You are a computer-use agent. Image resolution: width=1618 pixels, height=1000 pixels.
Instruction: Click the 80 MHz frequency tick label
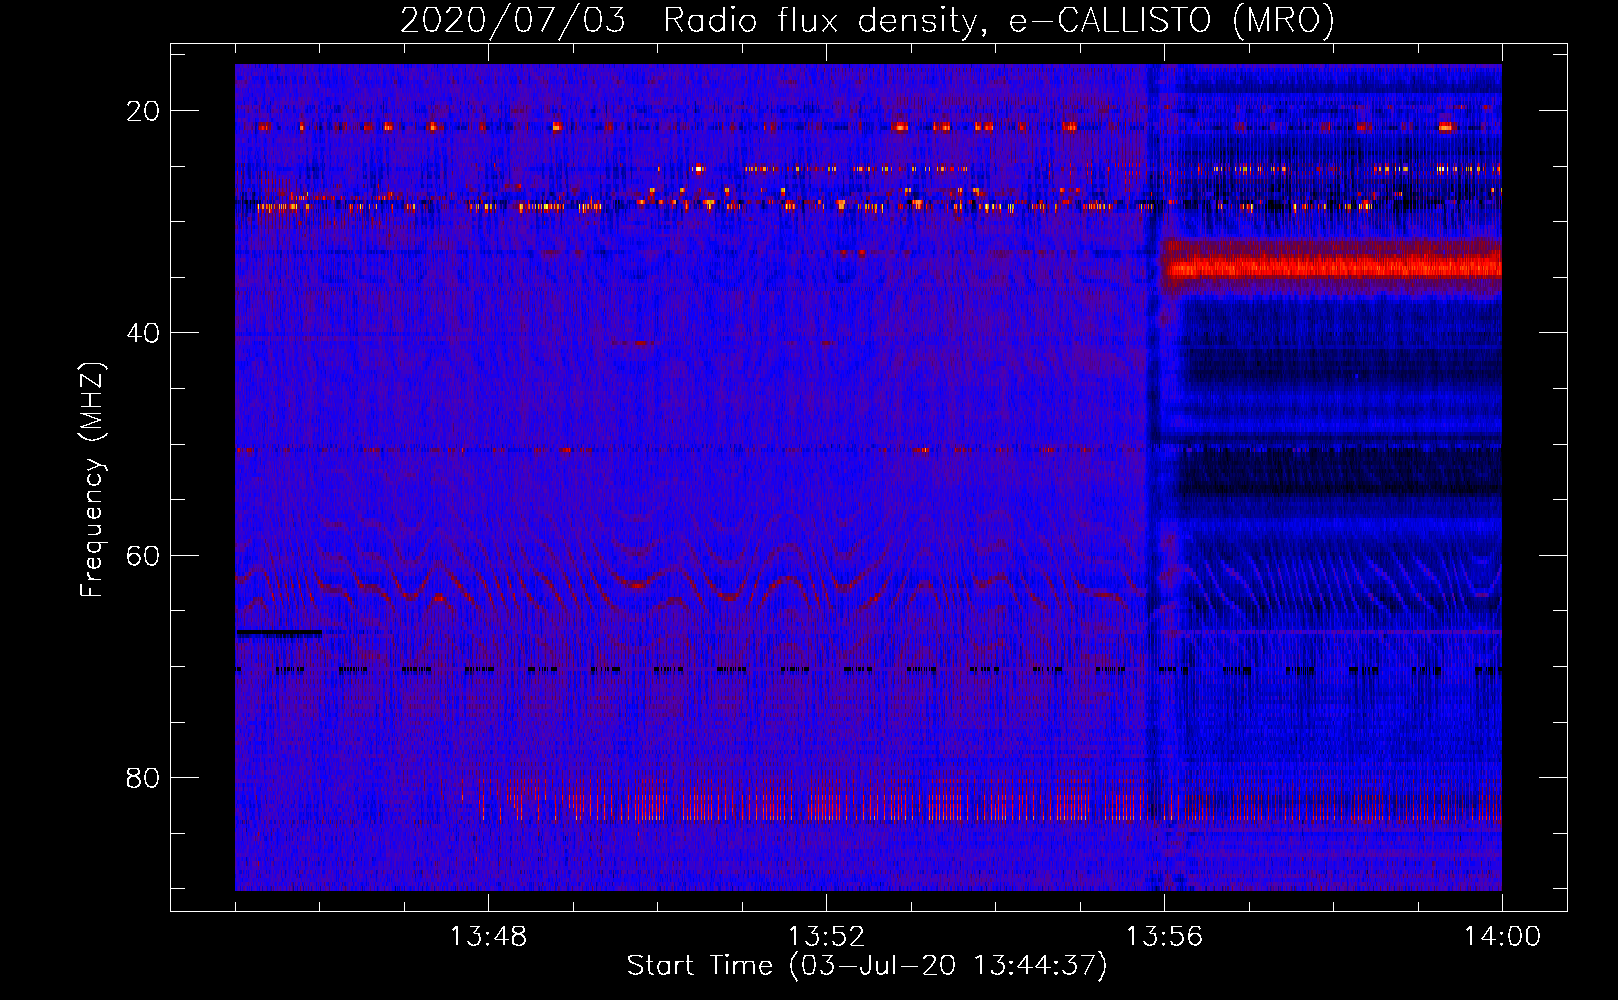(143, 777)
